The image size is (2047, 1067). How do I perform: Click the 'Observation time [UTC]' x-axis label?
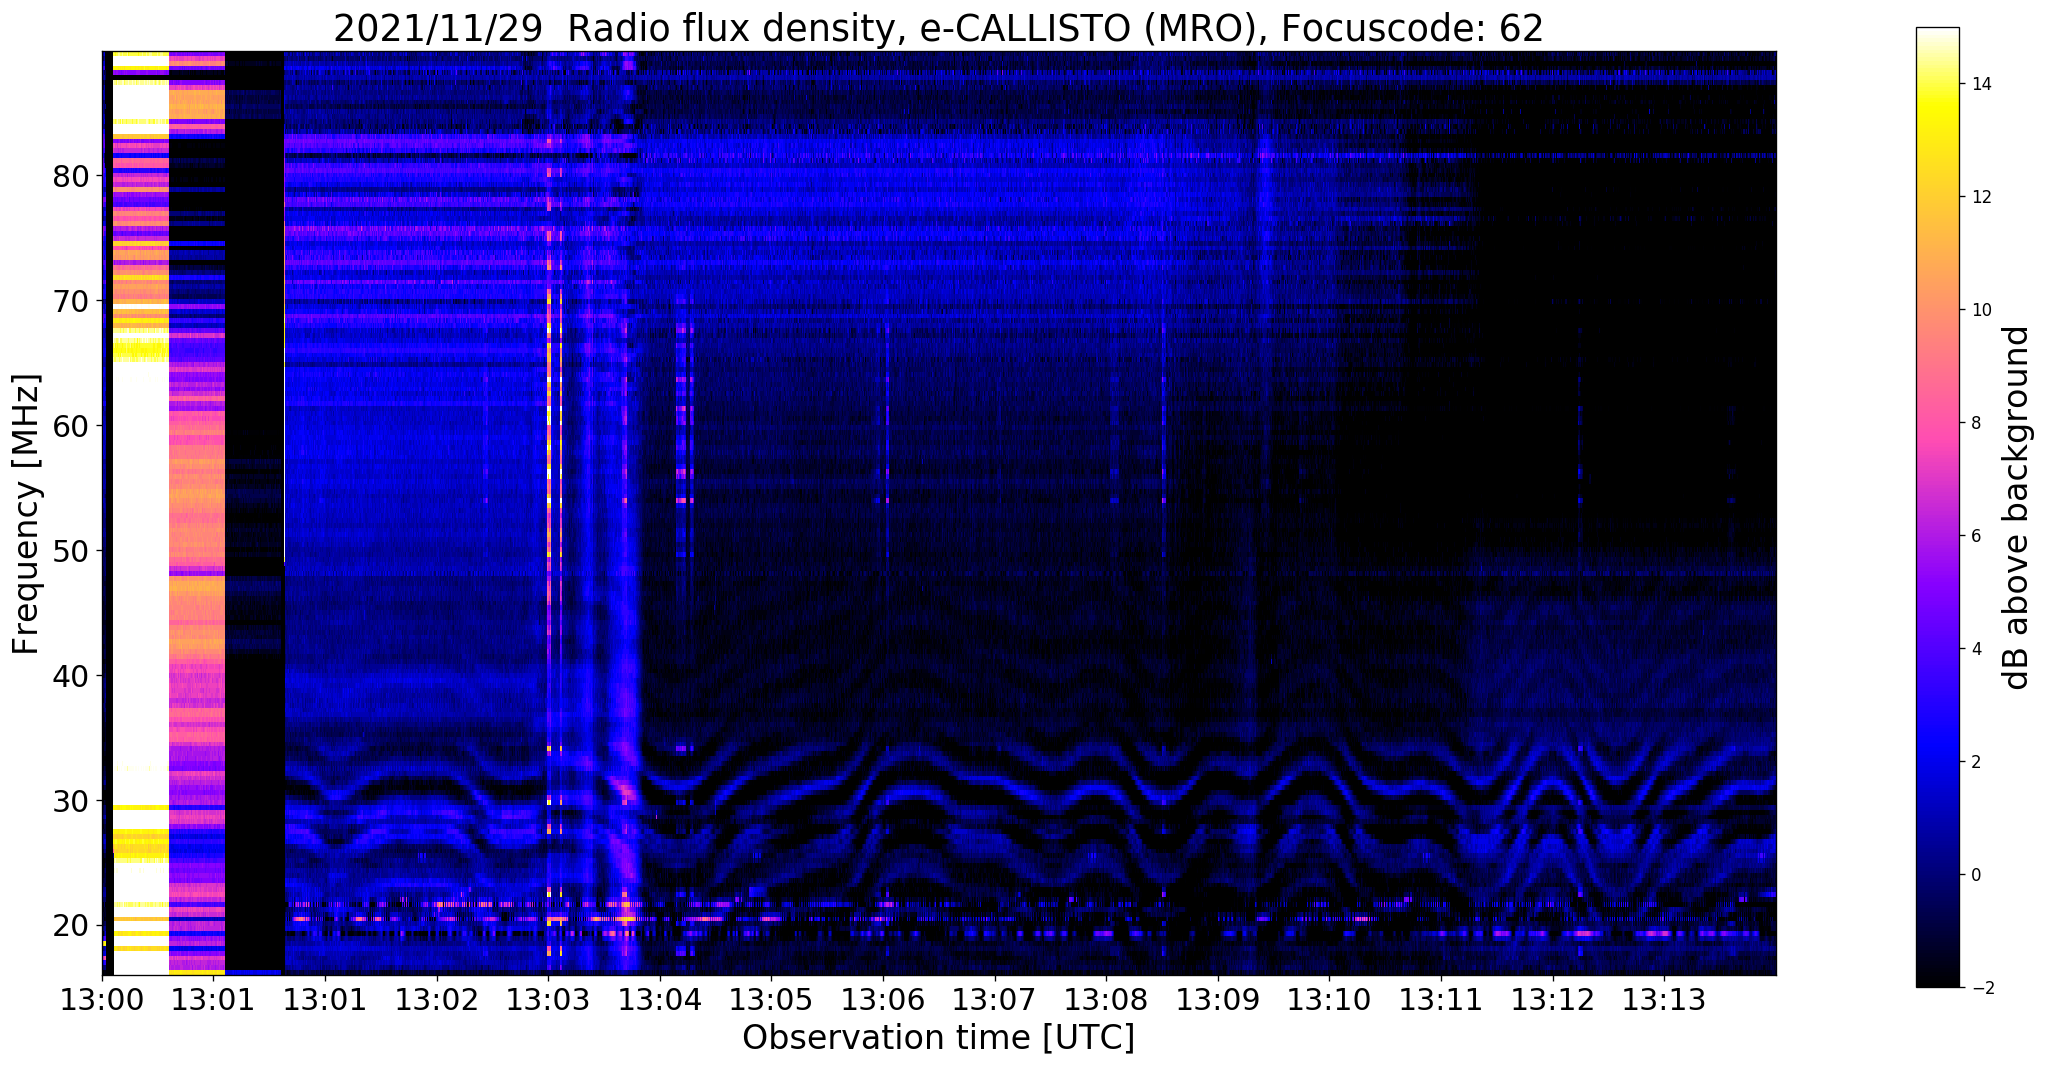(938, 1038)
